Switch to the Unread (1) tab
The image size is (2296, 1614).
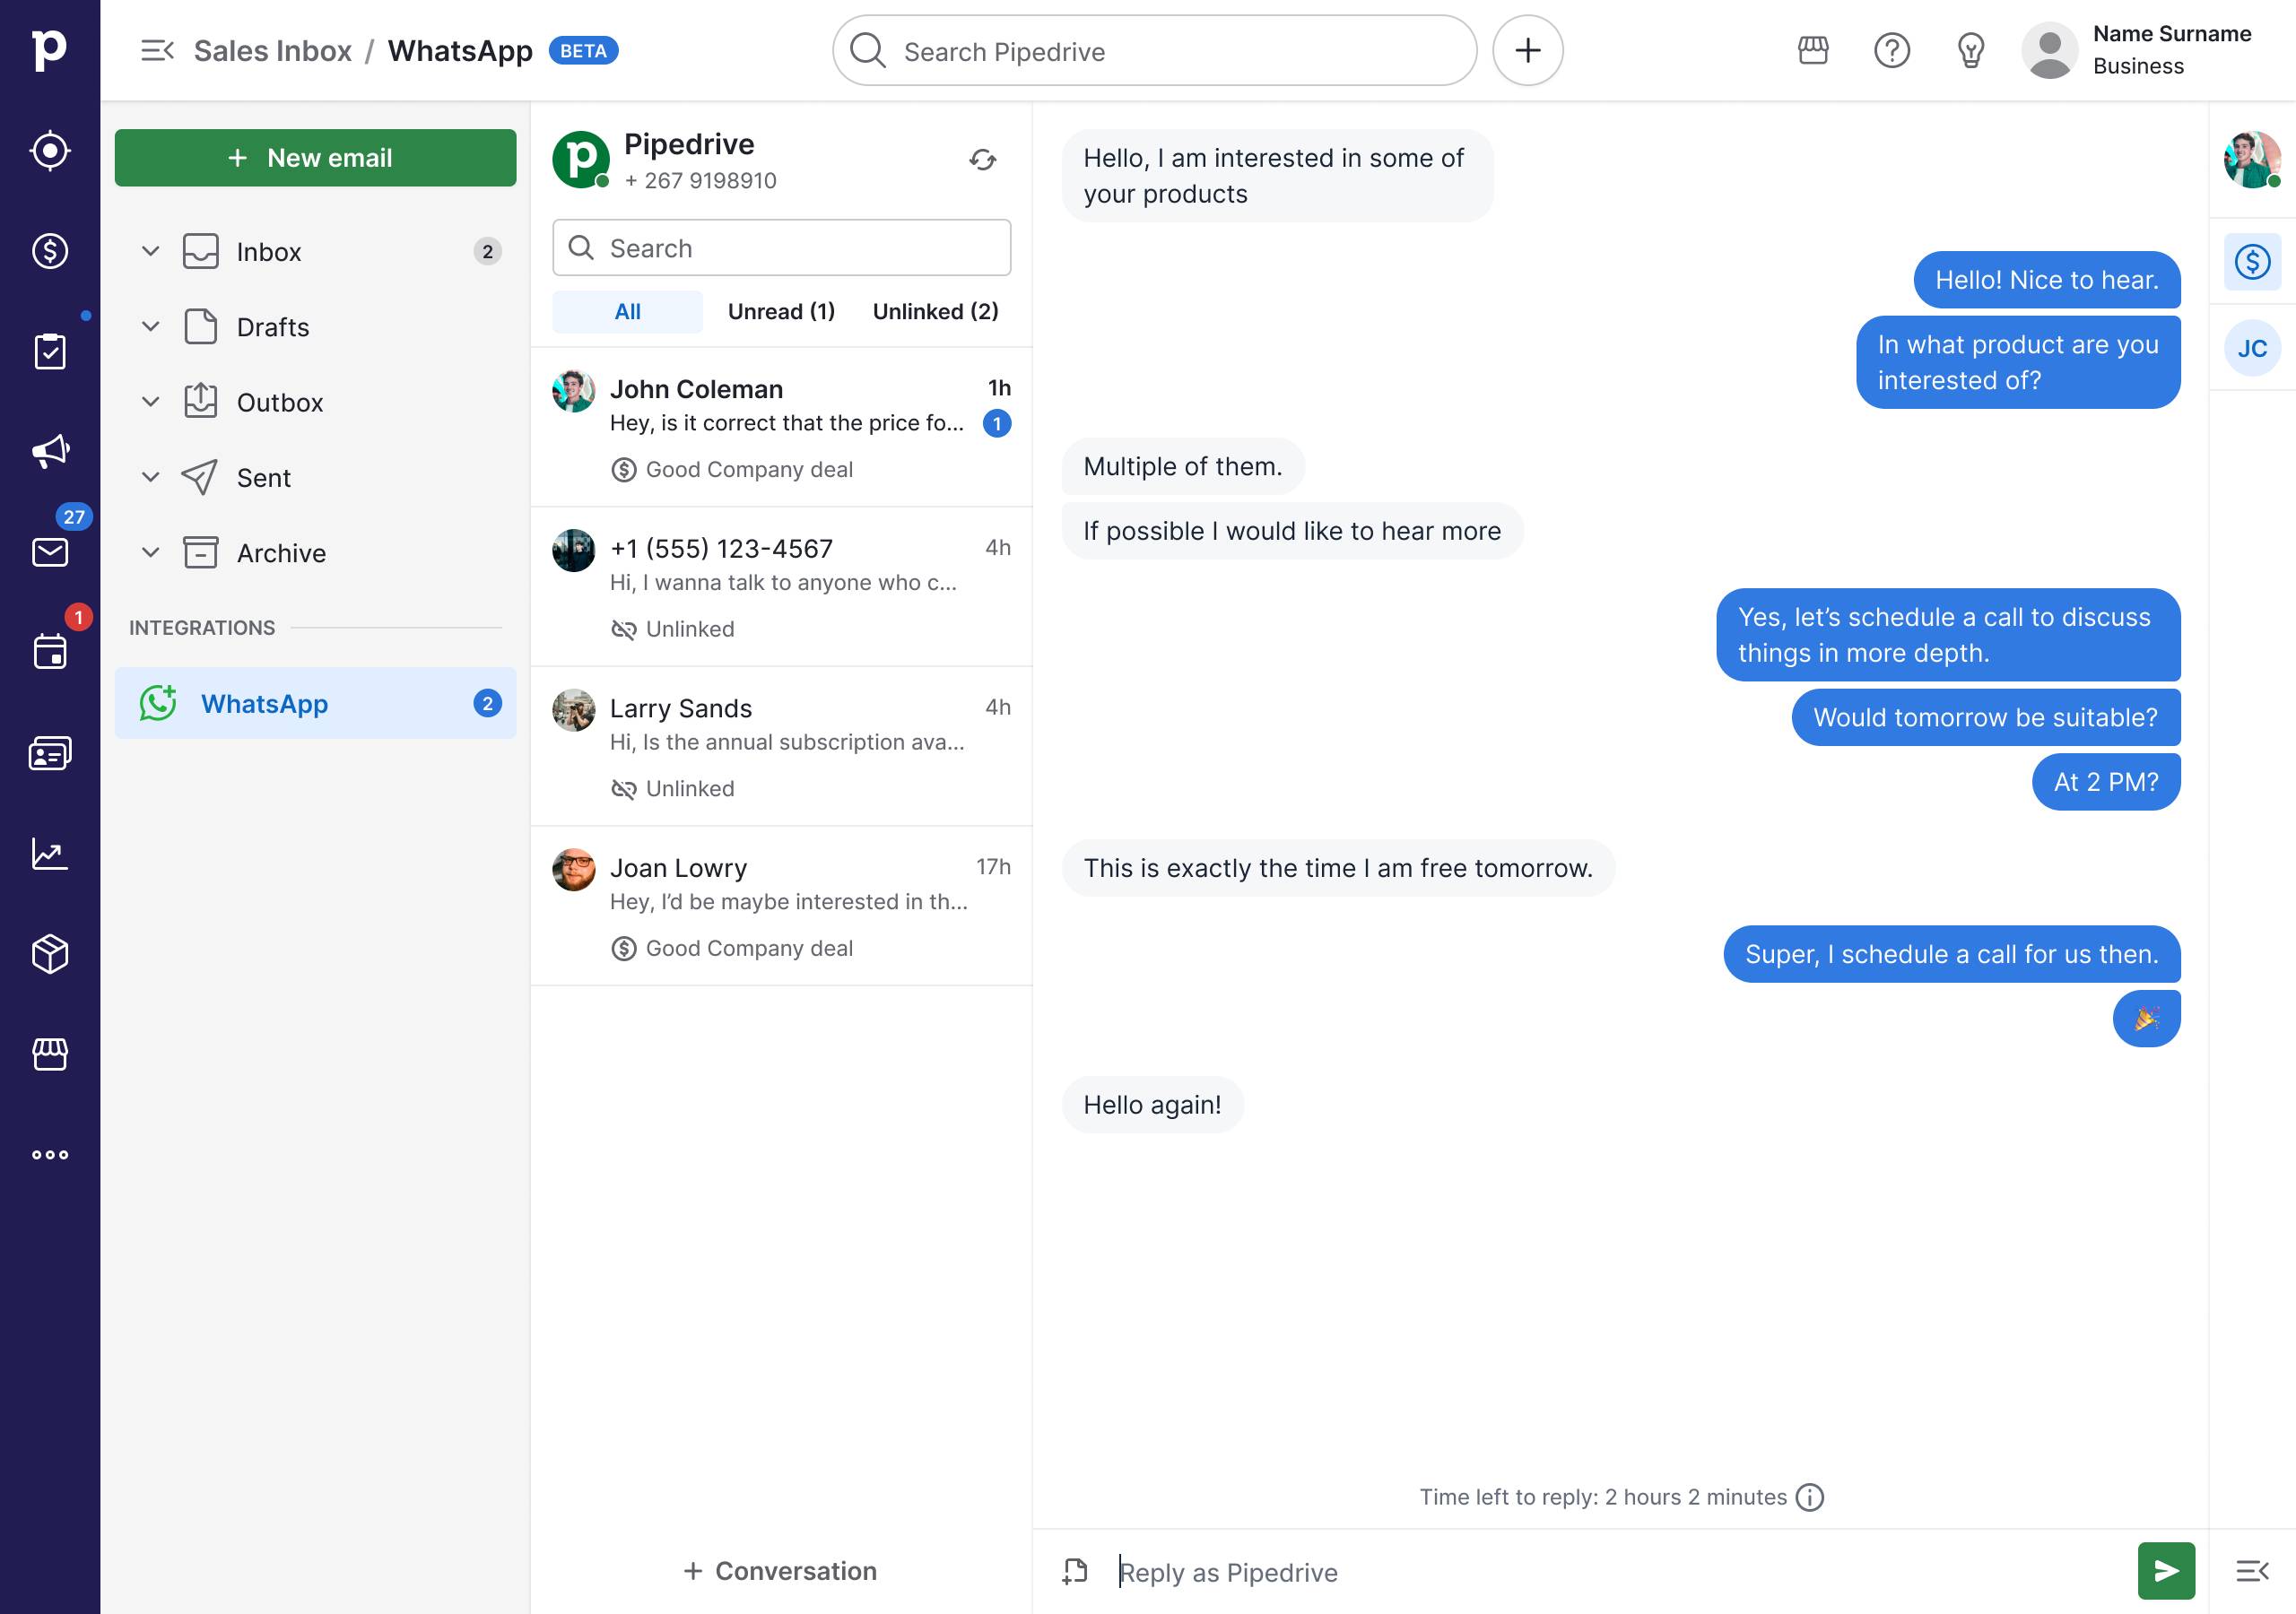[x=781, y=312]
